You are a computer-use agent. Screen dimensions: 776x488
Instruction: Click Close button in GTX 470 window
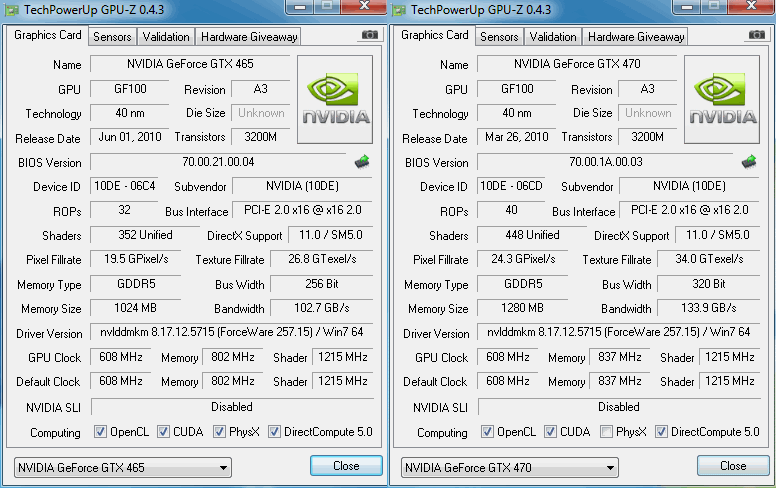pos(733,466)
